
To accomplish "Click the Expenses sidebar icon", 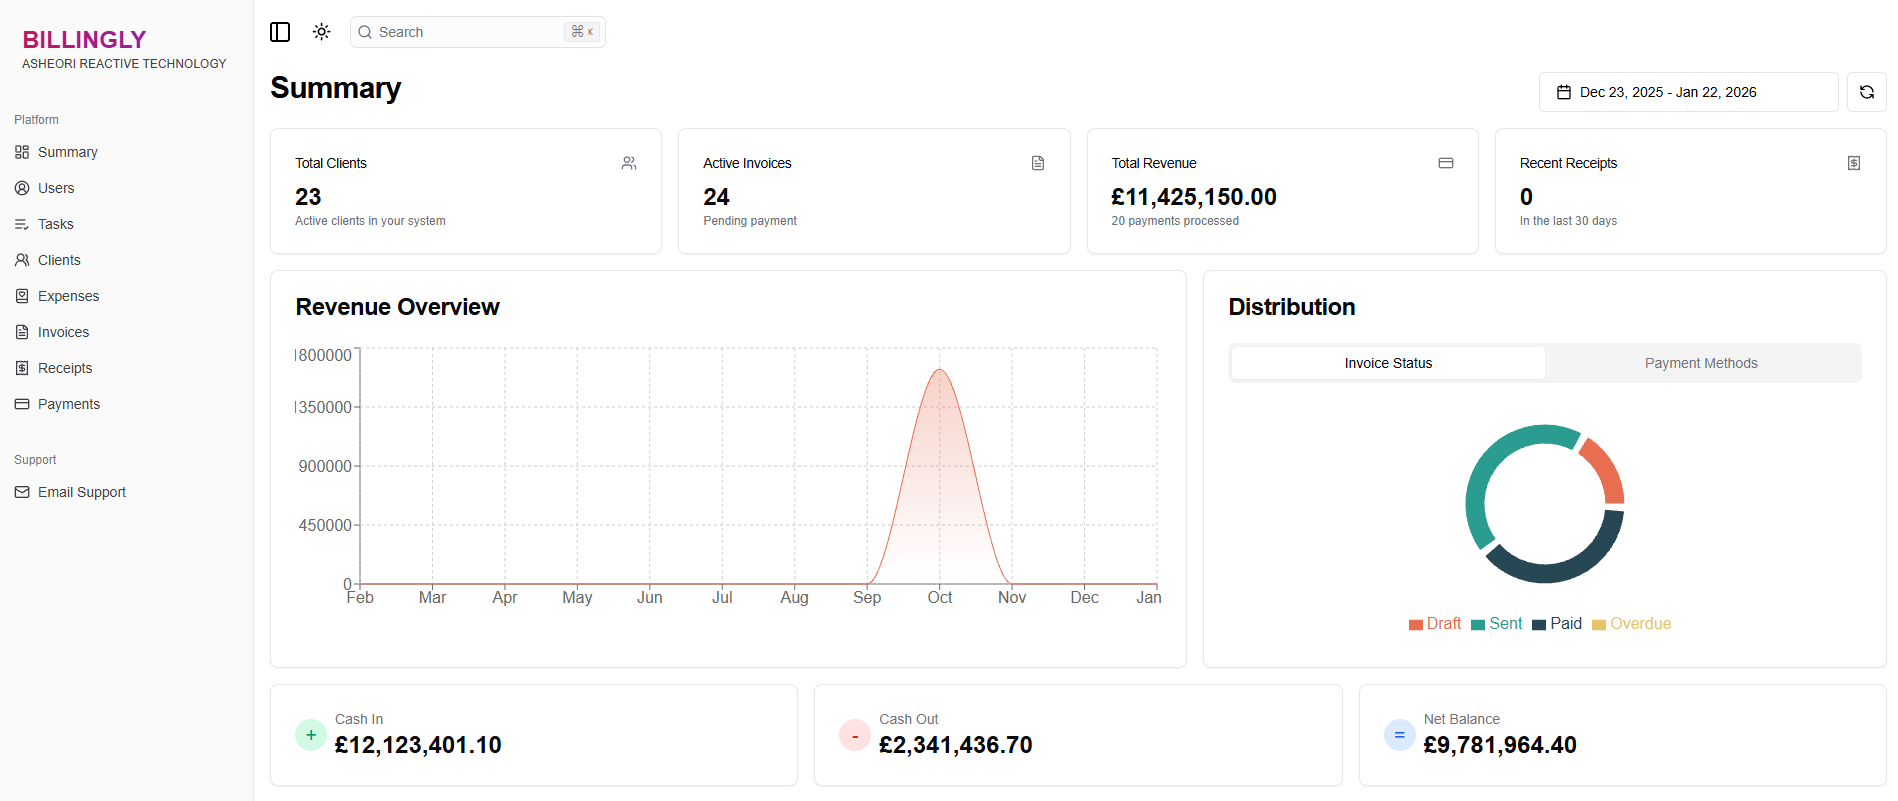I will [22, 296].
